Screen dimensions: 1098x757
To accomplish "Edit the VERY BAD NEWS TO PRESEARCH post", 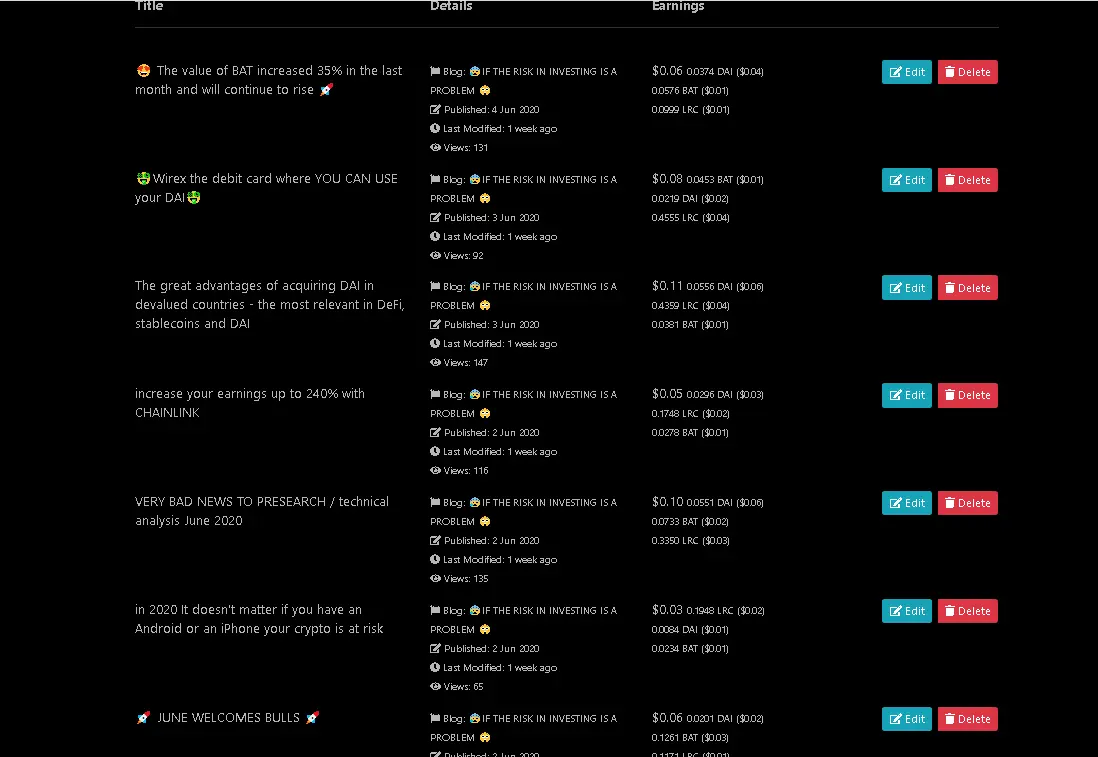I will [x=907, y=503].
